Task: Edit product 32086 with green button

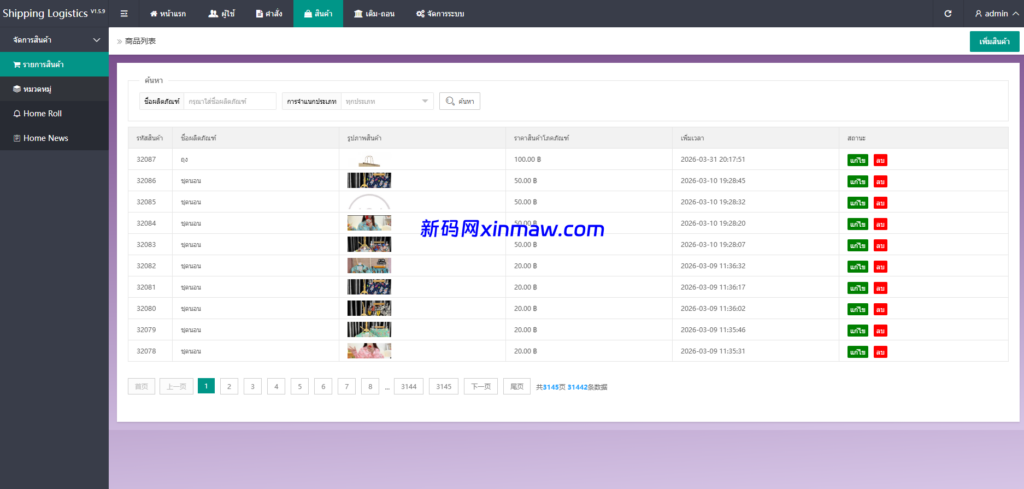Action: pos(857,181)
